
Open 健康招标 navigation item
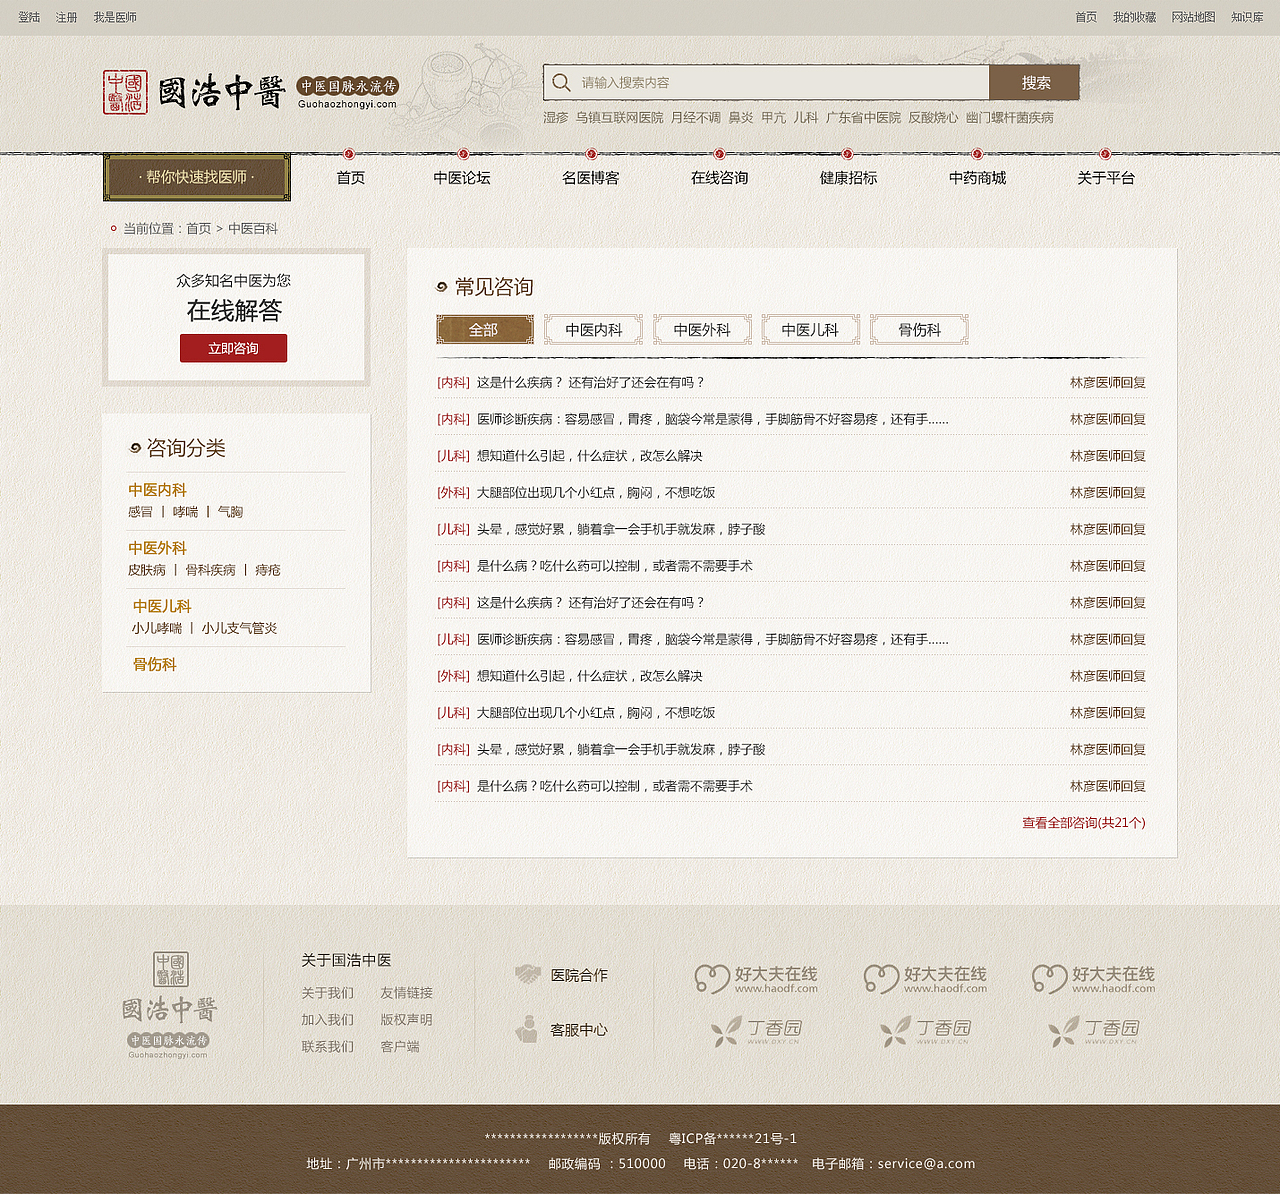tap(848, 177)
